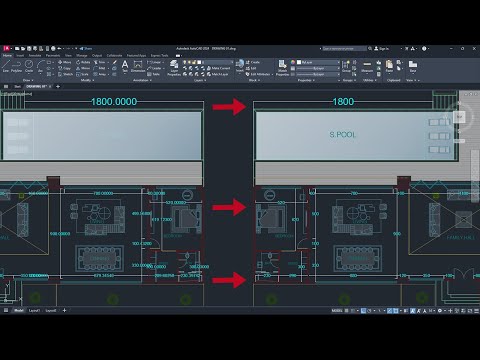Choose the Mirror command
Screen dimensions: 480x360
tap(83, 68)
